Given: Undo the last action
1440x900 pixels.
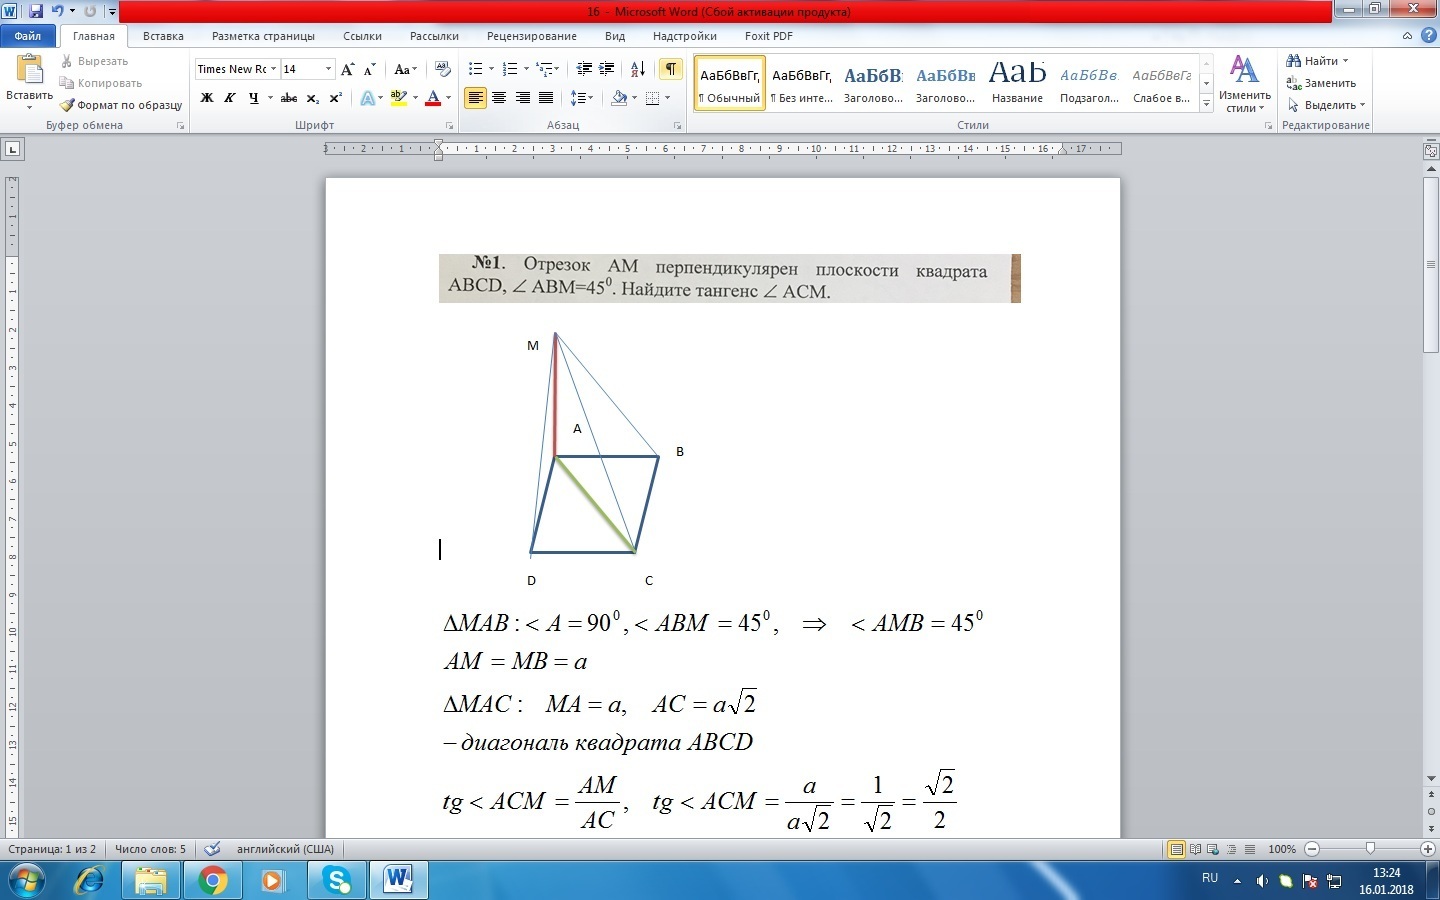Looking at the screenshot, I should click(58, 11).
